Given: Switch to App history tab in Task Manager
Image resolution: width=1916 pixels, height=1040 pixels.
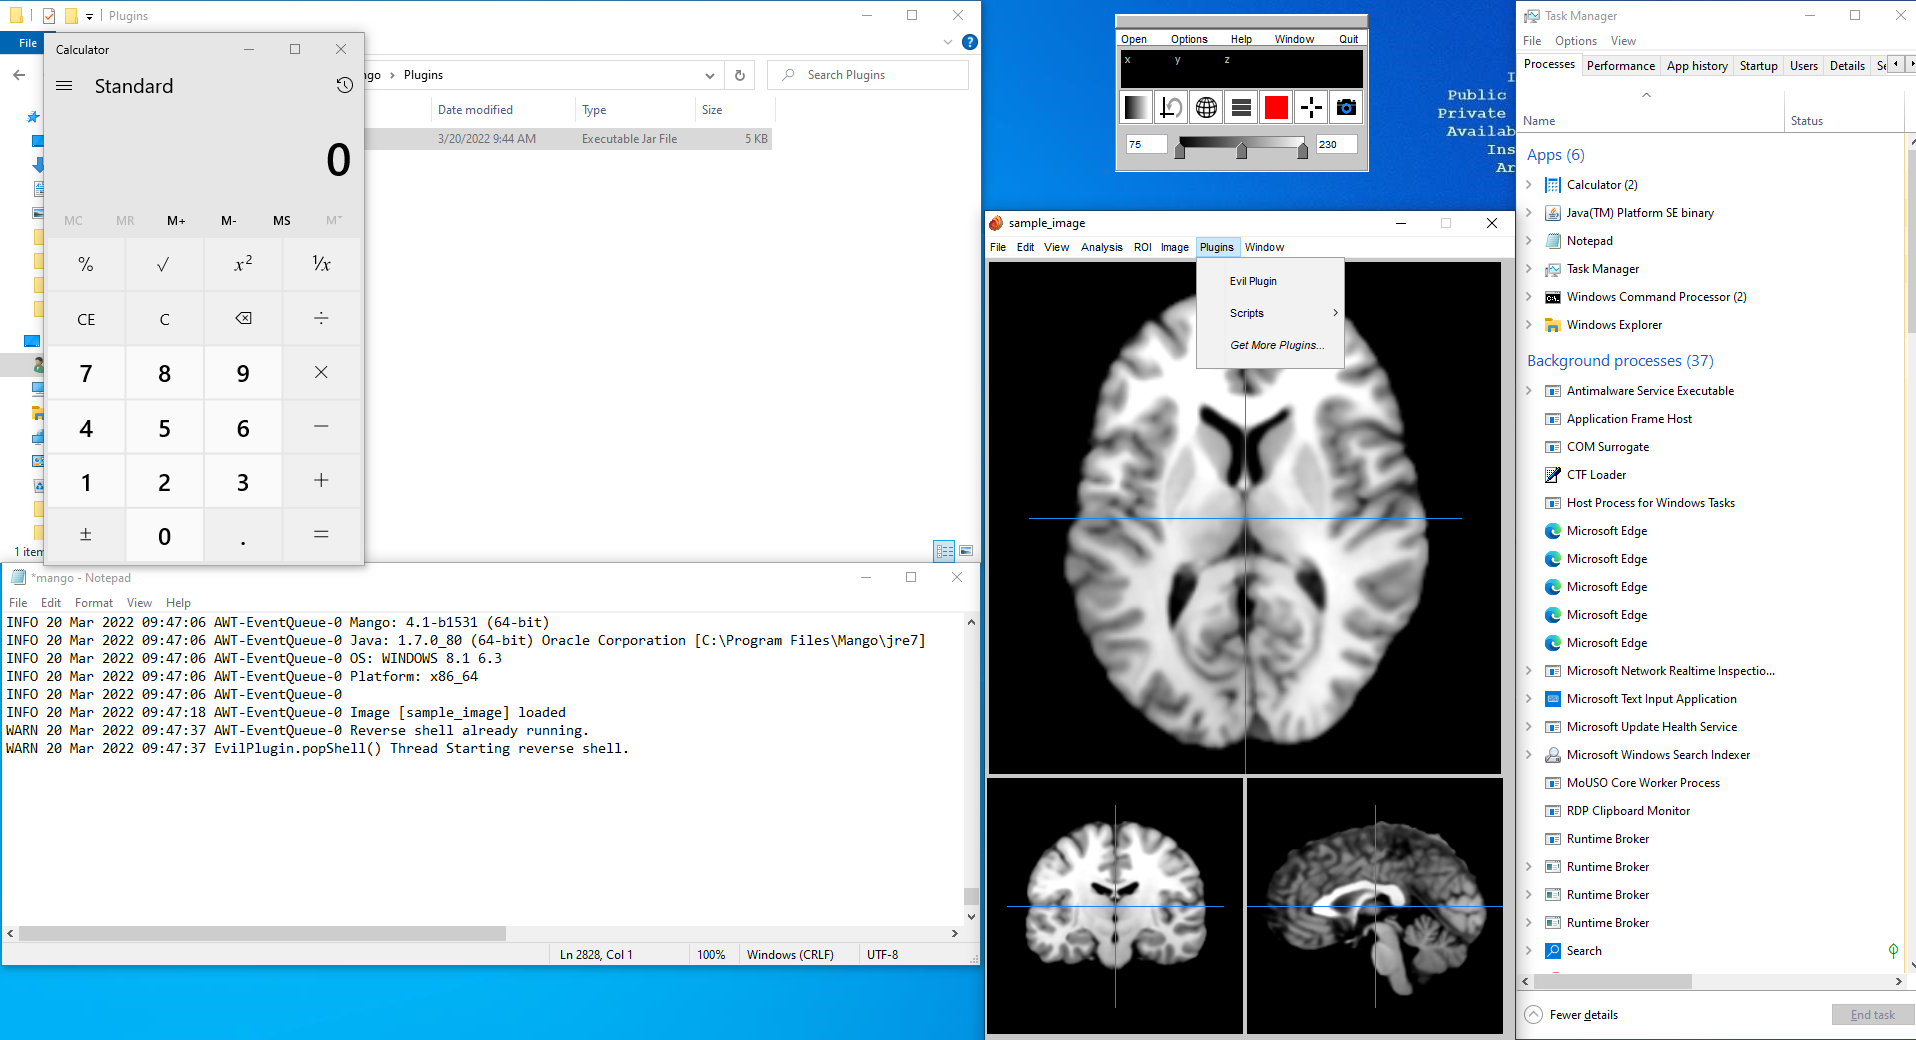Looking at the screenshot, I should tap(1697, 66).
